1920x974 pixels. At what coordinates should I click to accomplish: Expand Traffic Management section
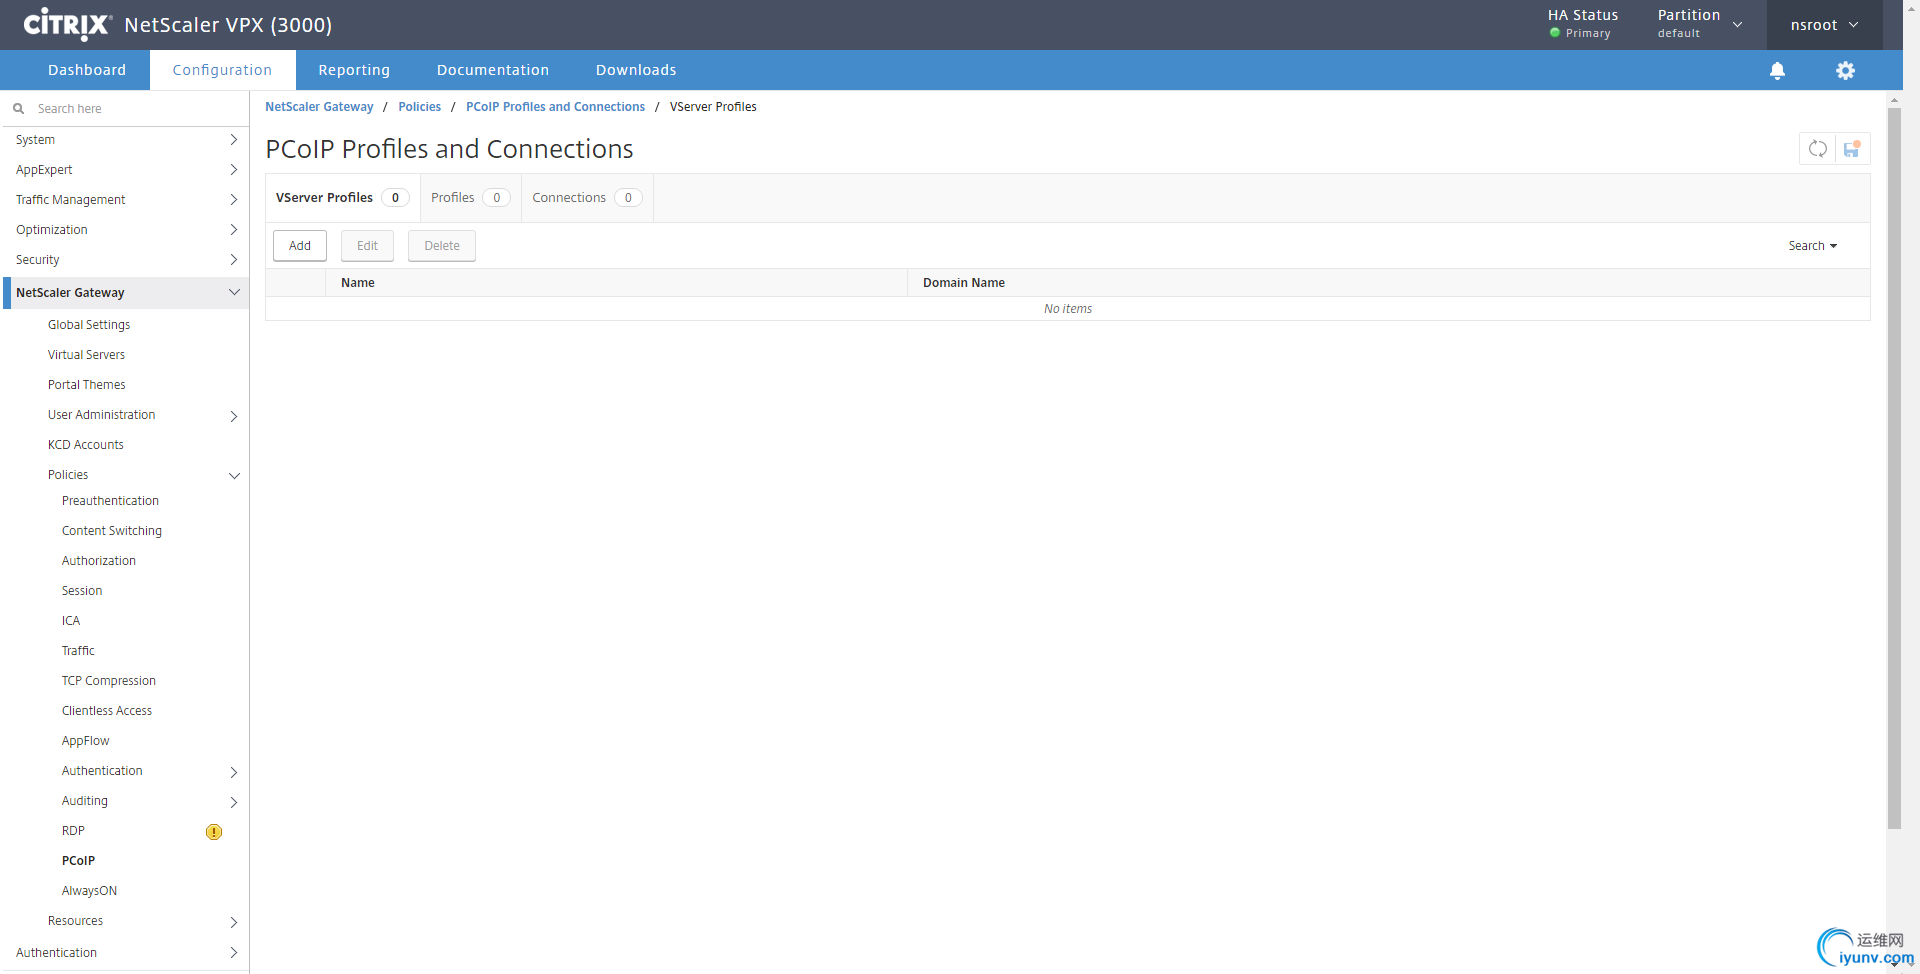233,200
